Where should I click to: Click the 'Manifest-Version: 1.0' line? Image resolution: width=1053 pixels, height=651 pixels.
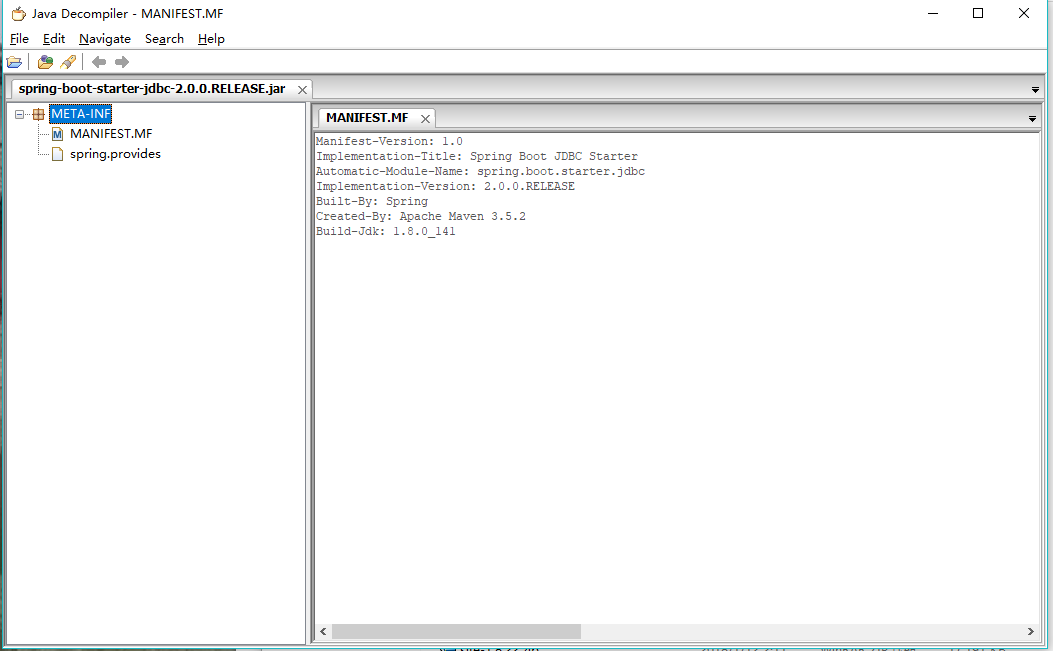pos(390,142)
